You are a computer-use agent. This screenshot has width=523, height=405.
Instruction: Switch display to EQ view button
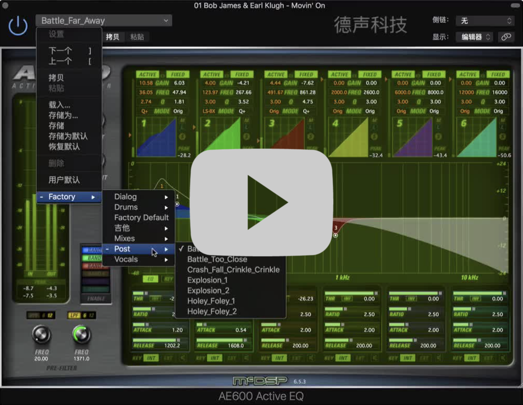coord(150,279)
